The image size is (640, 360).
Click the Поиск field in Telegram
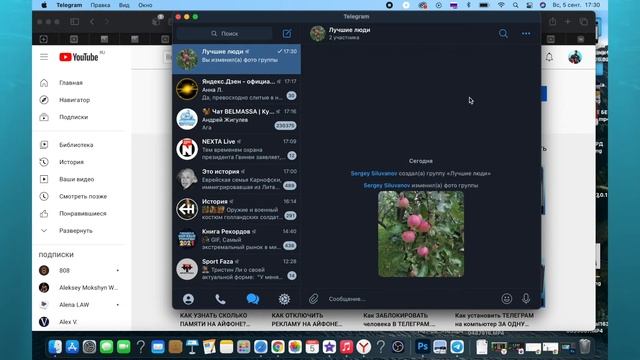[224, 33]
